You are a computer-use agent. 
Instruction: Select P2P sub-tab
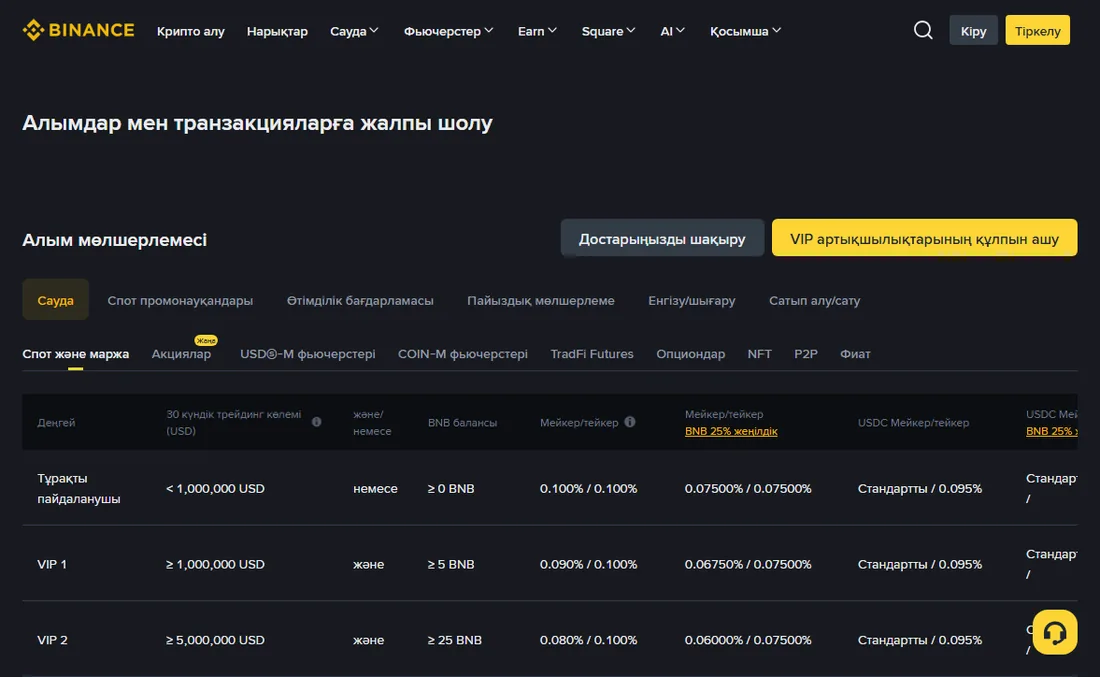point(805,354)
